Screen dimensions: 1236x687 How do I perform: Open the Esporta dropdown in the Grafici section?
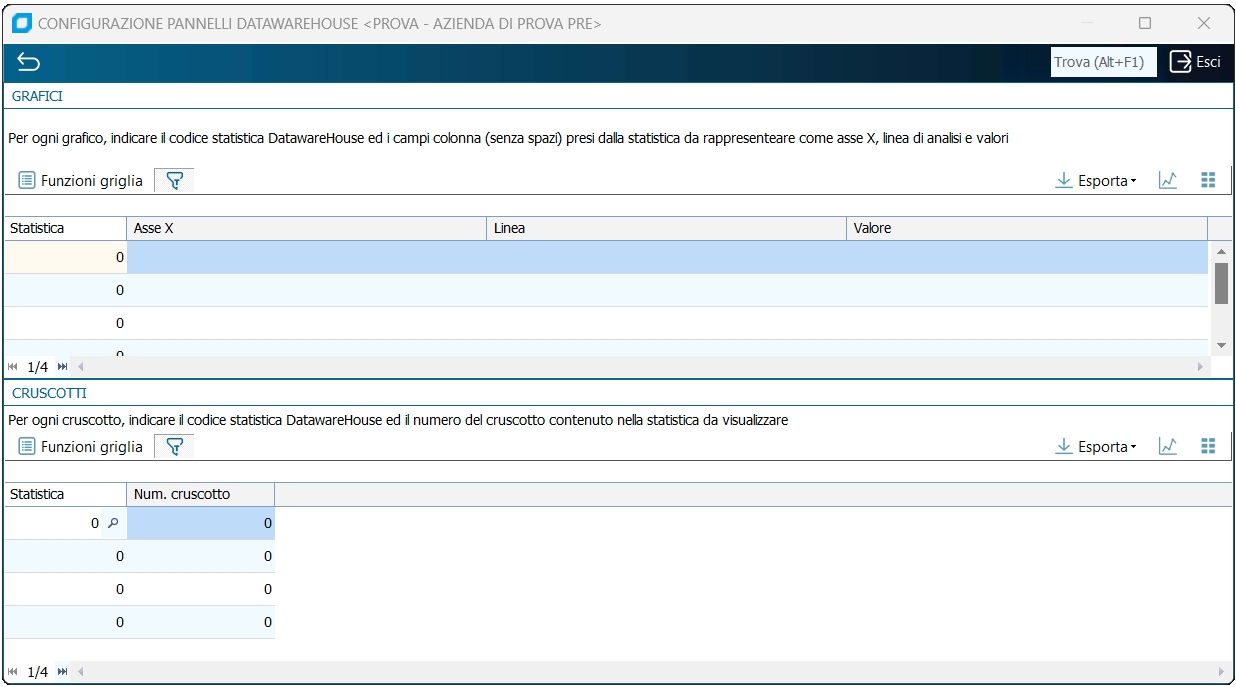click(x=1097, y=181)
